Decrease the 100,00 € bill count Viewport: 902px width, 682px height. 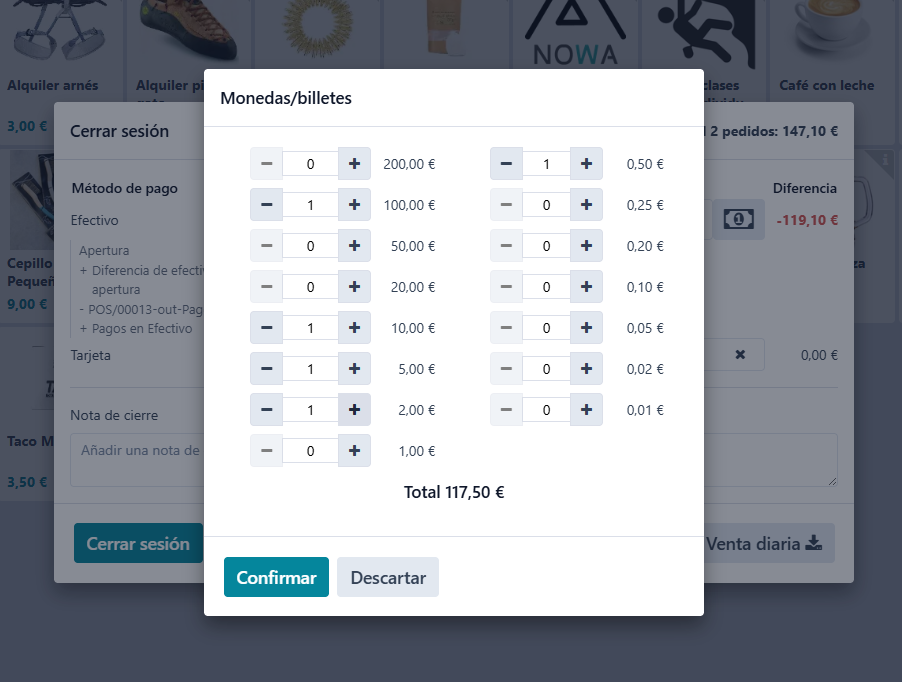pyautogui.click(x=266, y=205)
